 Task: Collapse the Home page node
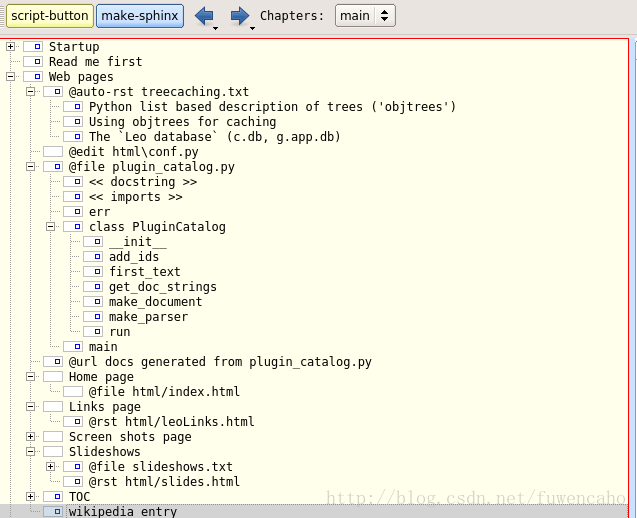(30, 377)
